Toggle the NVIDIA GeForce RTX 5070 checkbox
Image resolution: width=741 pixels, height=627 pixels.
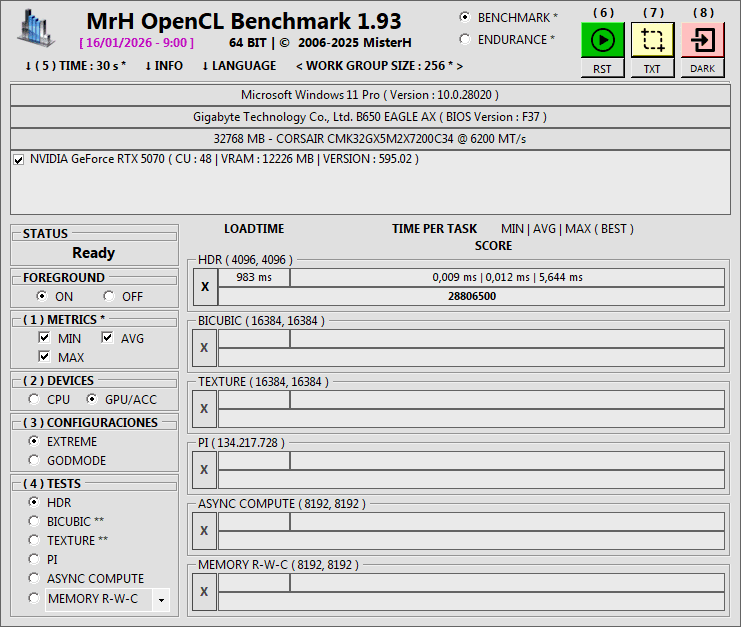tap(19, 160)
